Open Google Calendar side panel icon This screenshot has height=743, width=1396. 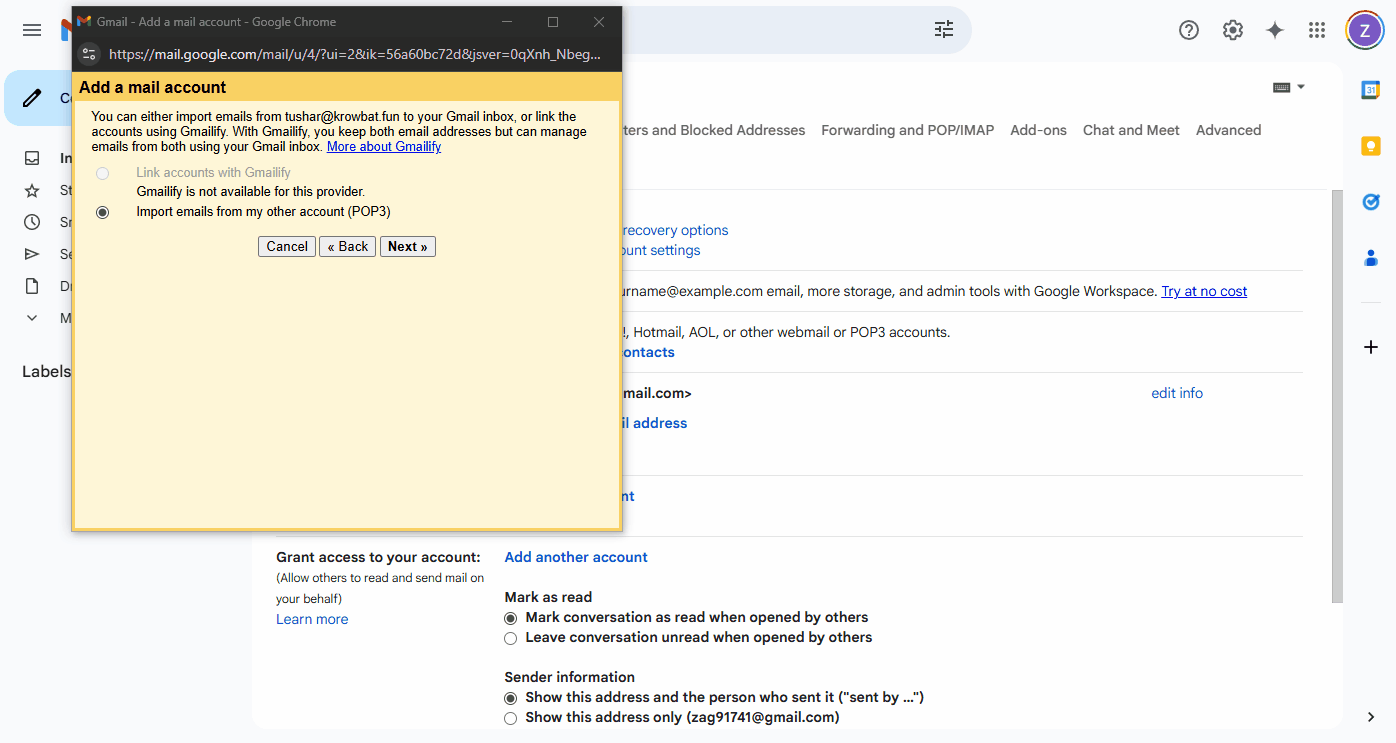click(1371, 90)
